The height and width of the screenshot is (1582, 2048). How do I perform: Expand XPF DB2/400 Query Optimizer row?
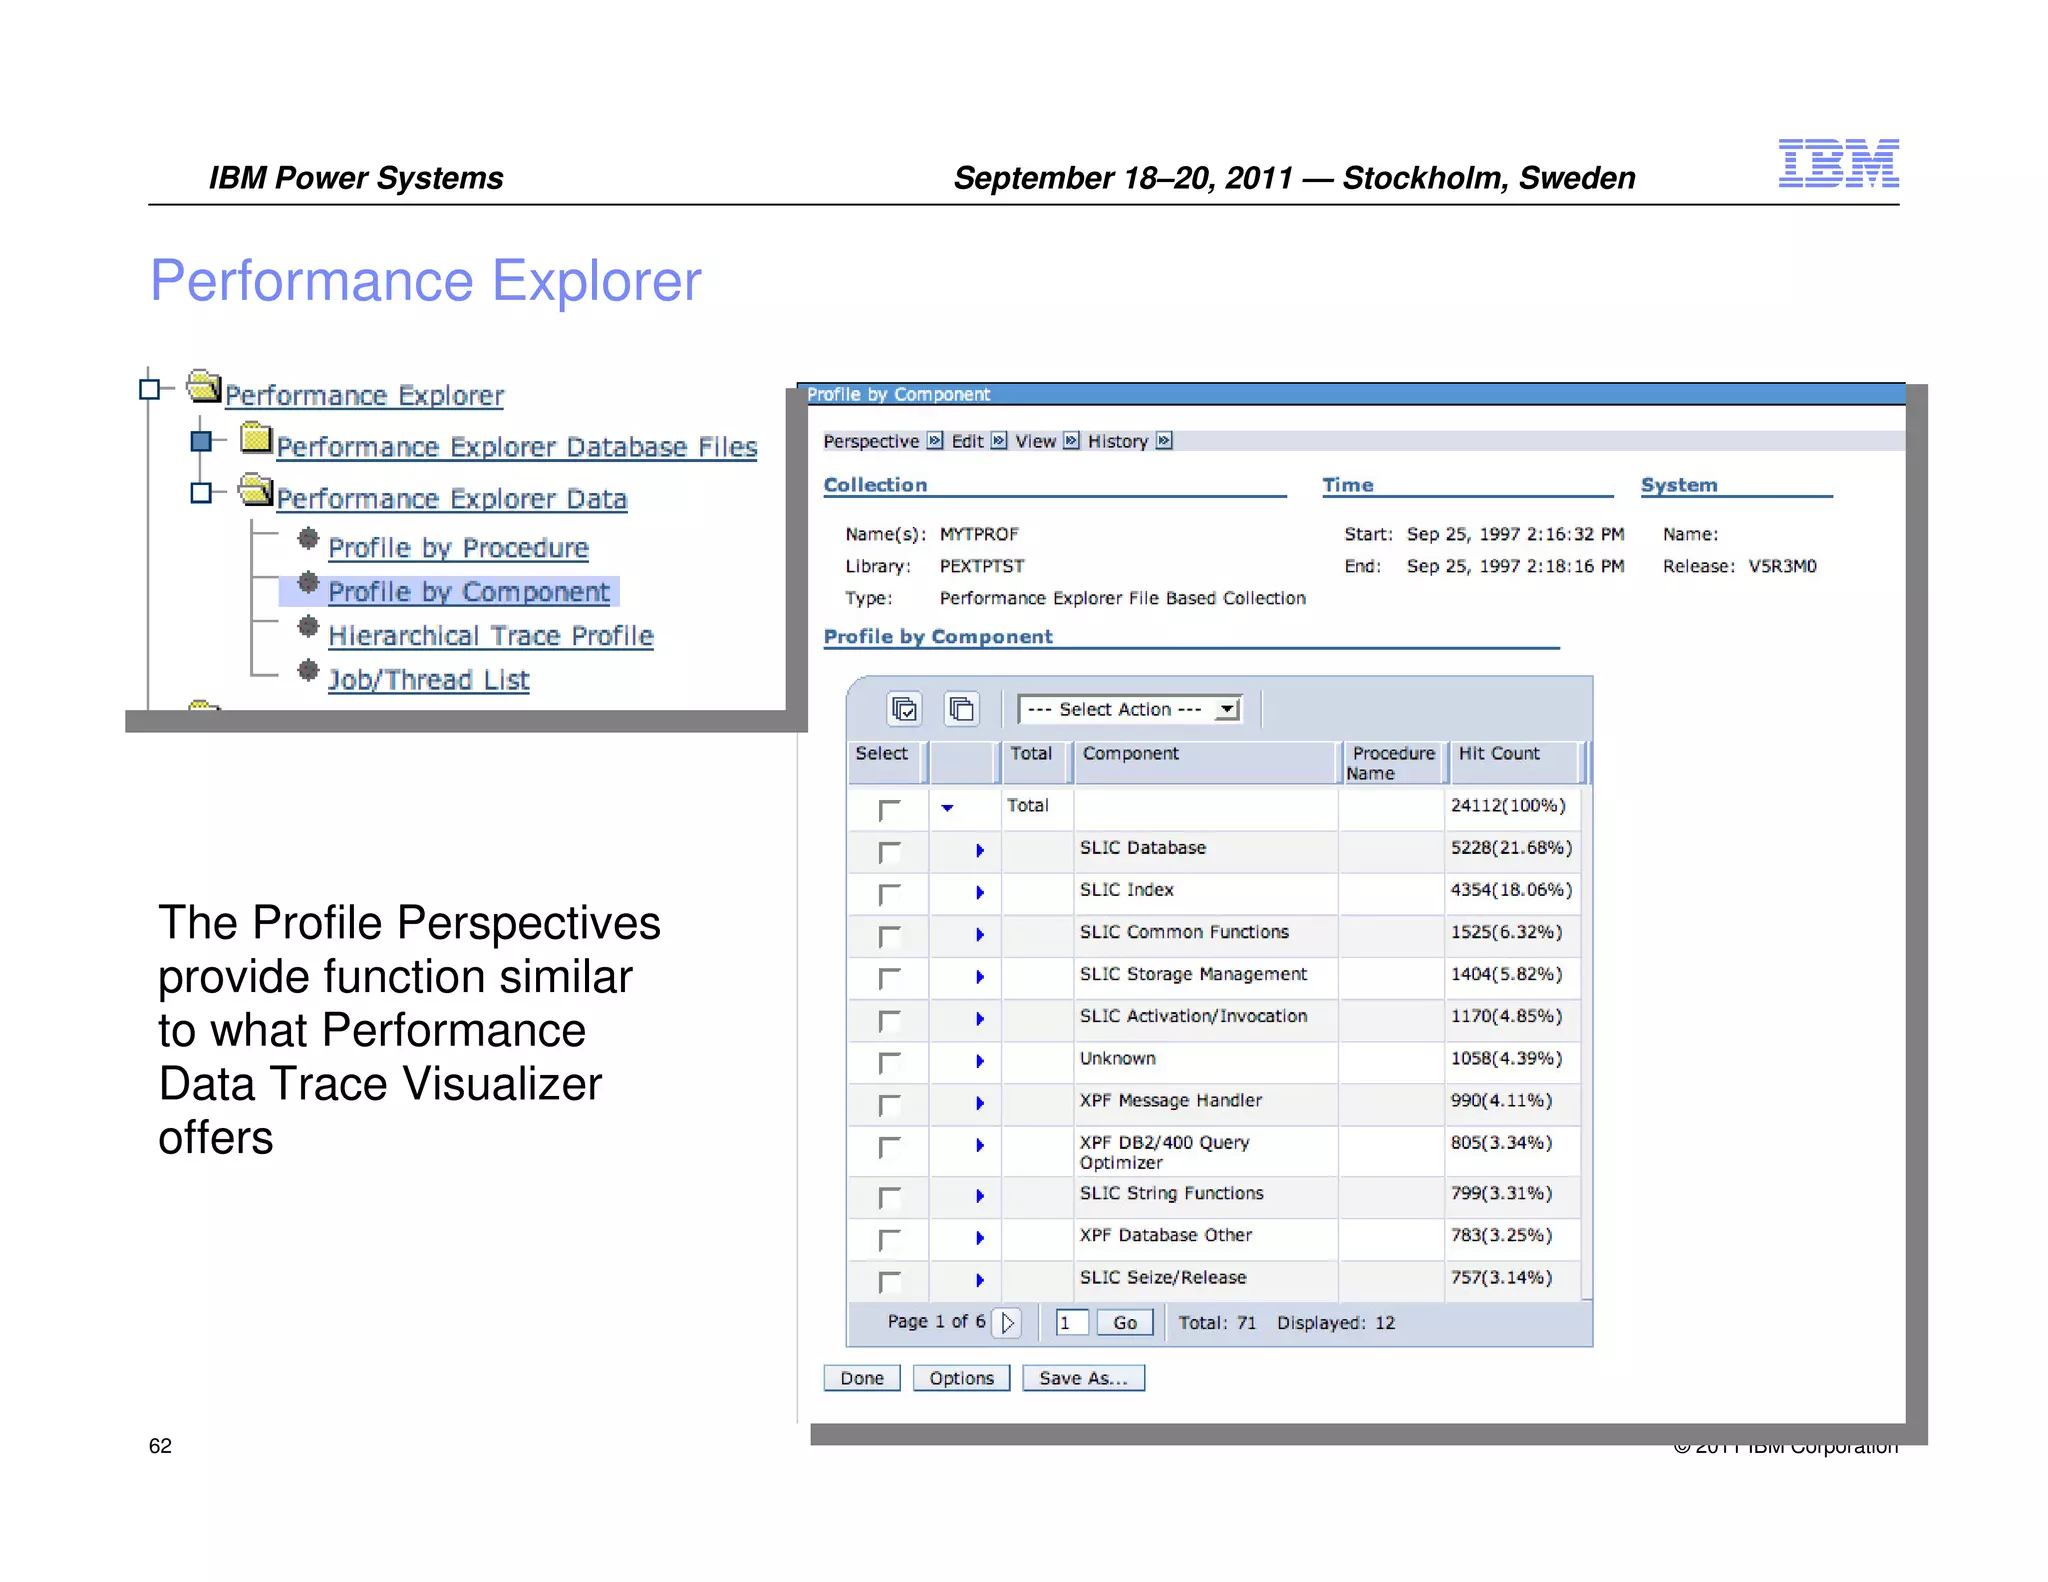(980, 1145)
